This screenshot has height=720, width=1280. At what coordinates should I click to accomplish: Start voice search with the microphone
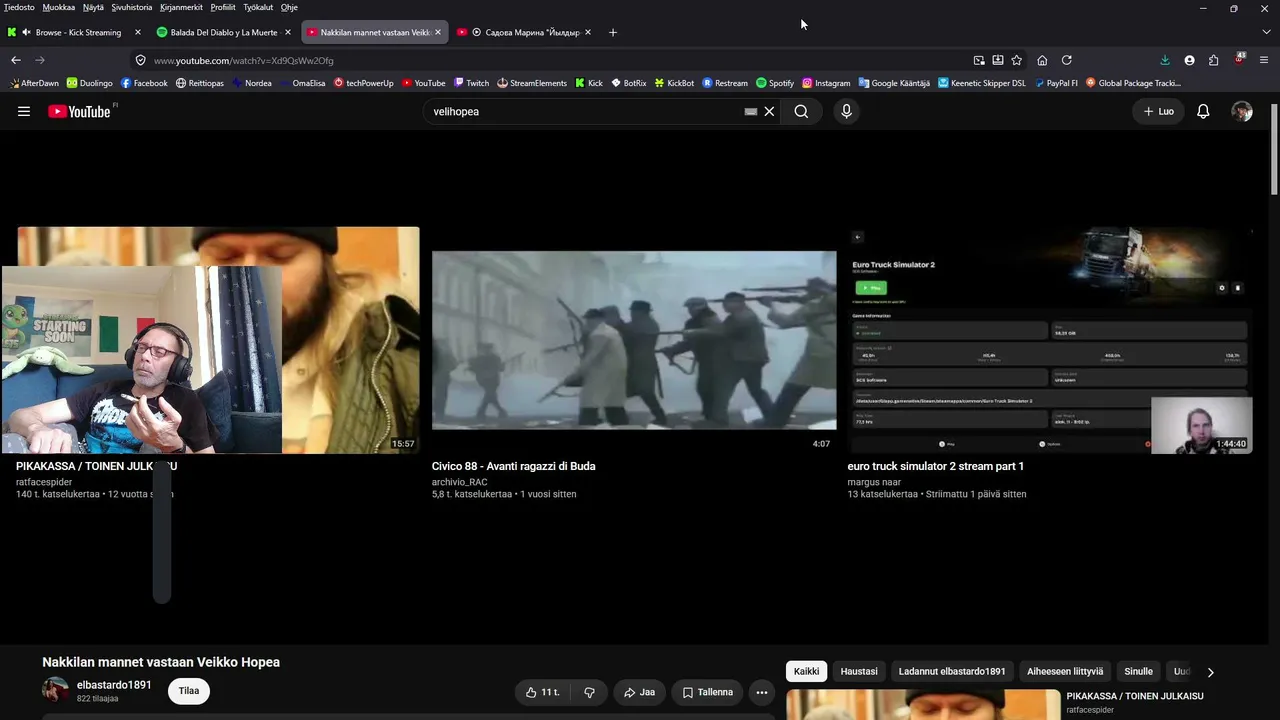(x=846, y=112)
